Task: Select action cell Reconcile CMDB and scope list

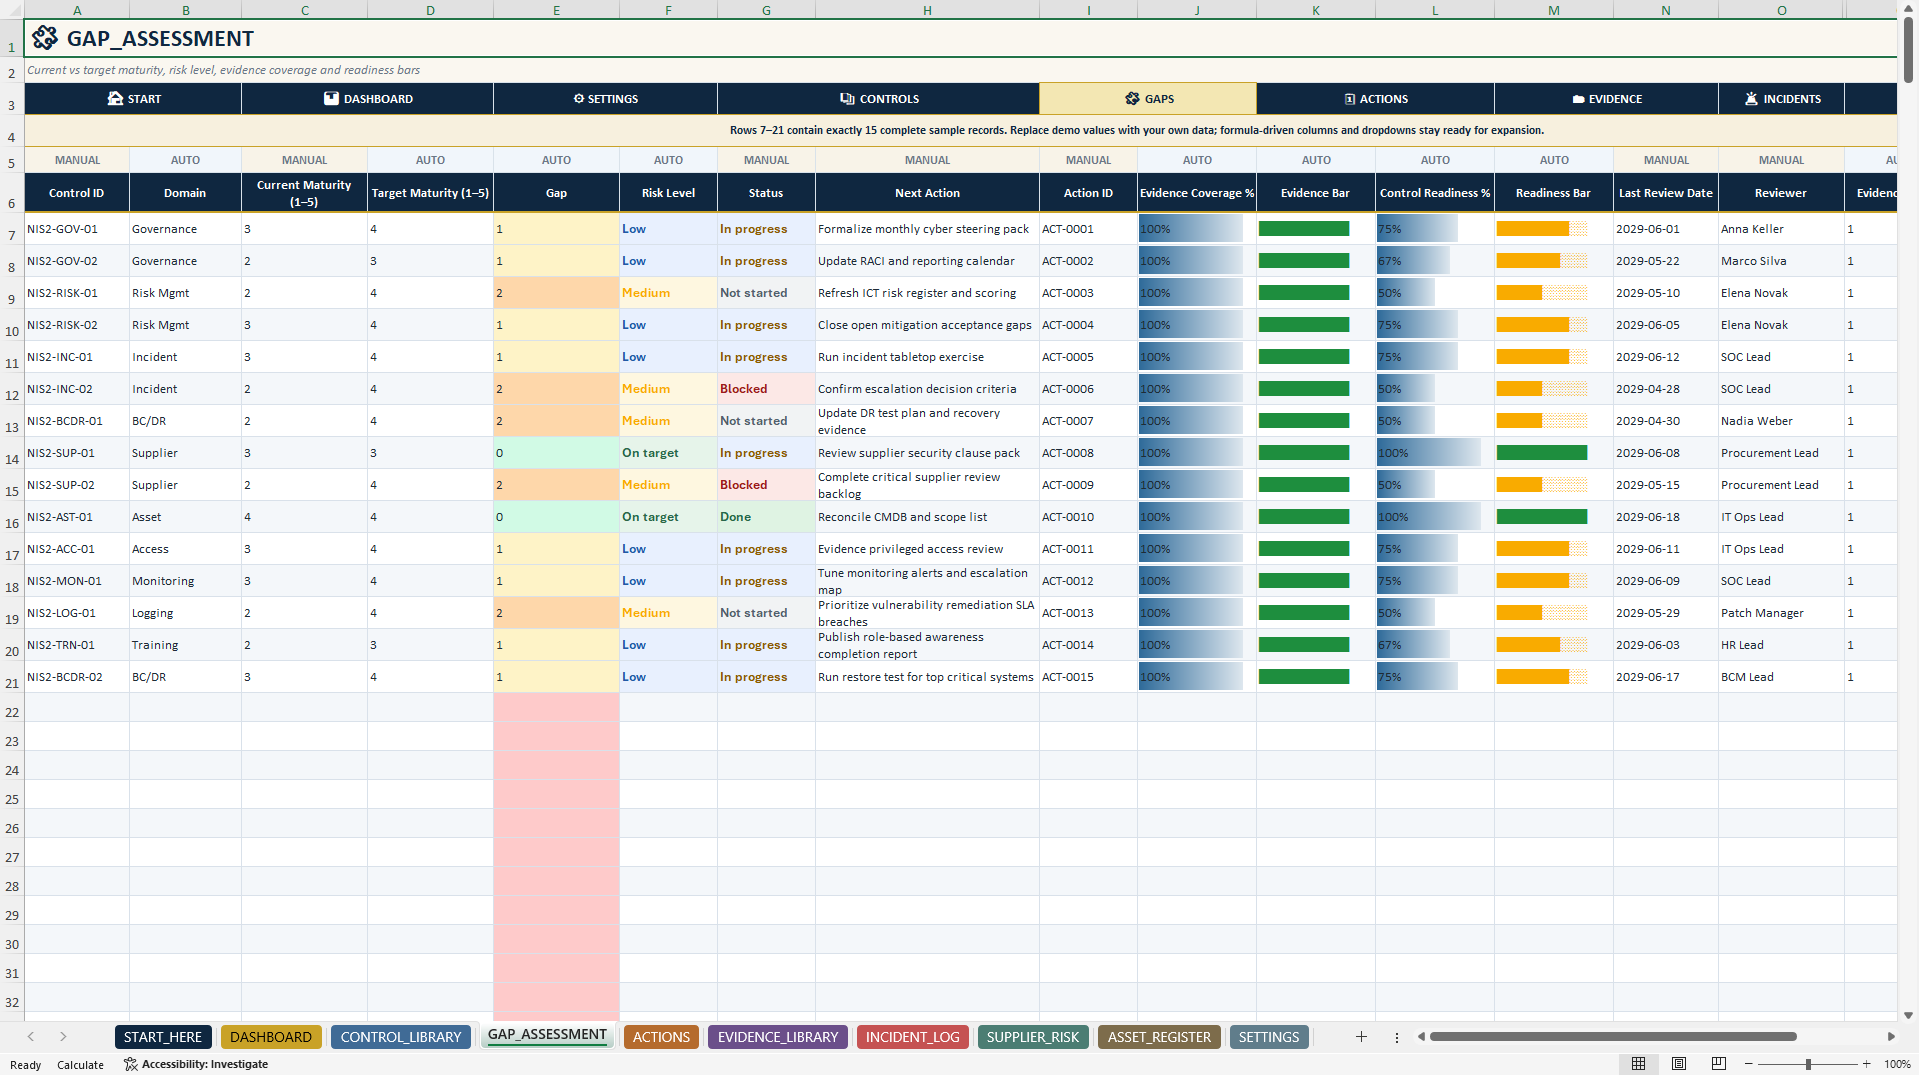Action: click(x=927, y=517)
